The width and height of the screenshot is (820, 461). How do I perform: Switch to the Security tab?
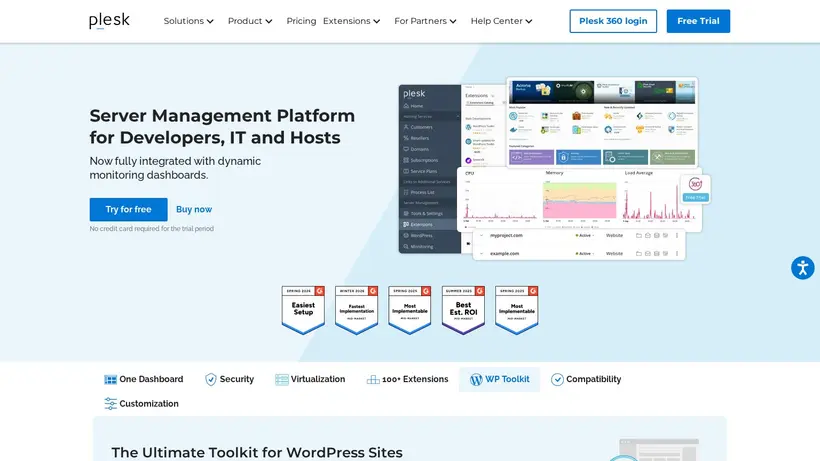click(x=230, y=379)
